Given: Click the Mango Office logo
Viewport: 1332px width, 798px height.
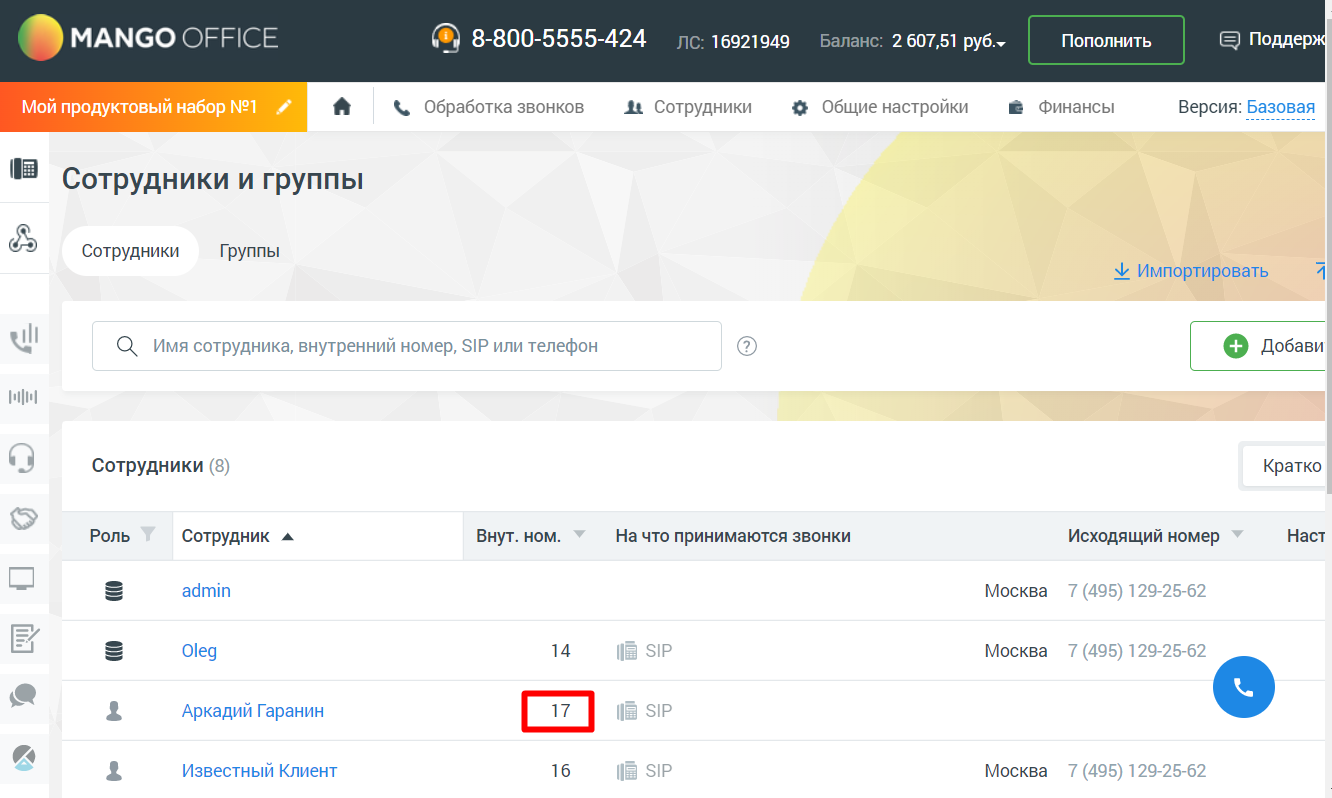Looking at the screenshot, I should point(148,39).
